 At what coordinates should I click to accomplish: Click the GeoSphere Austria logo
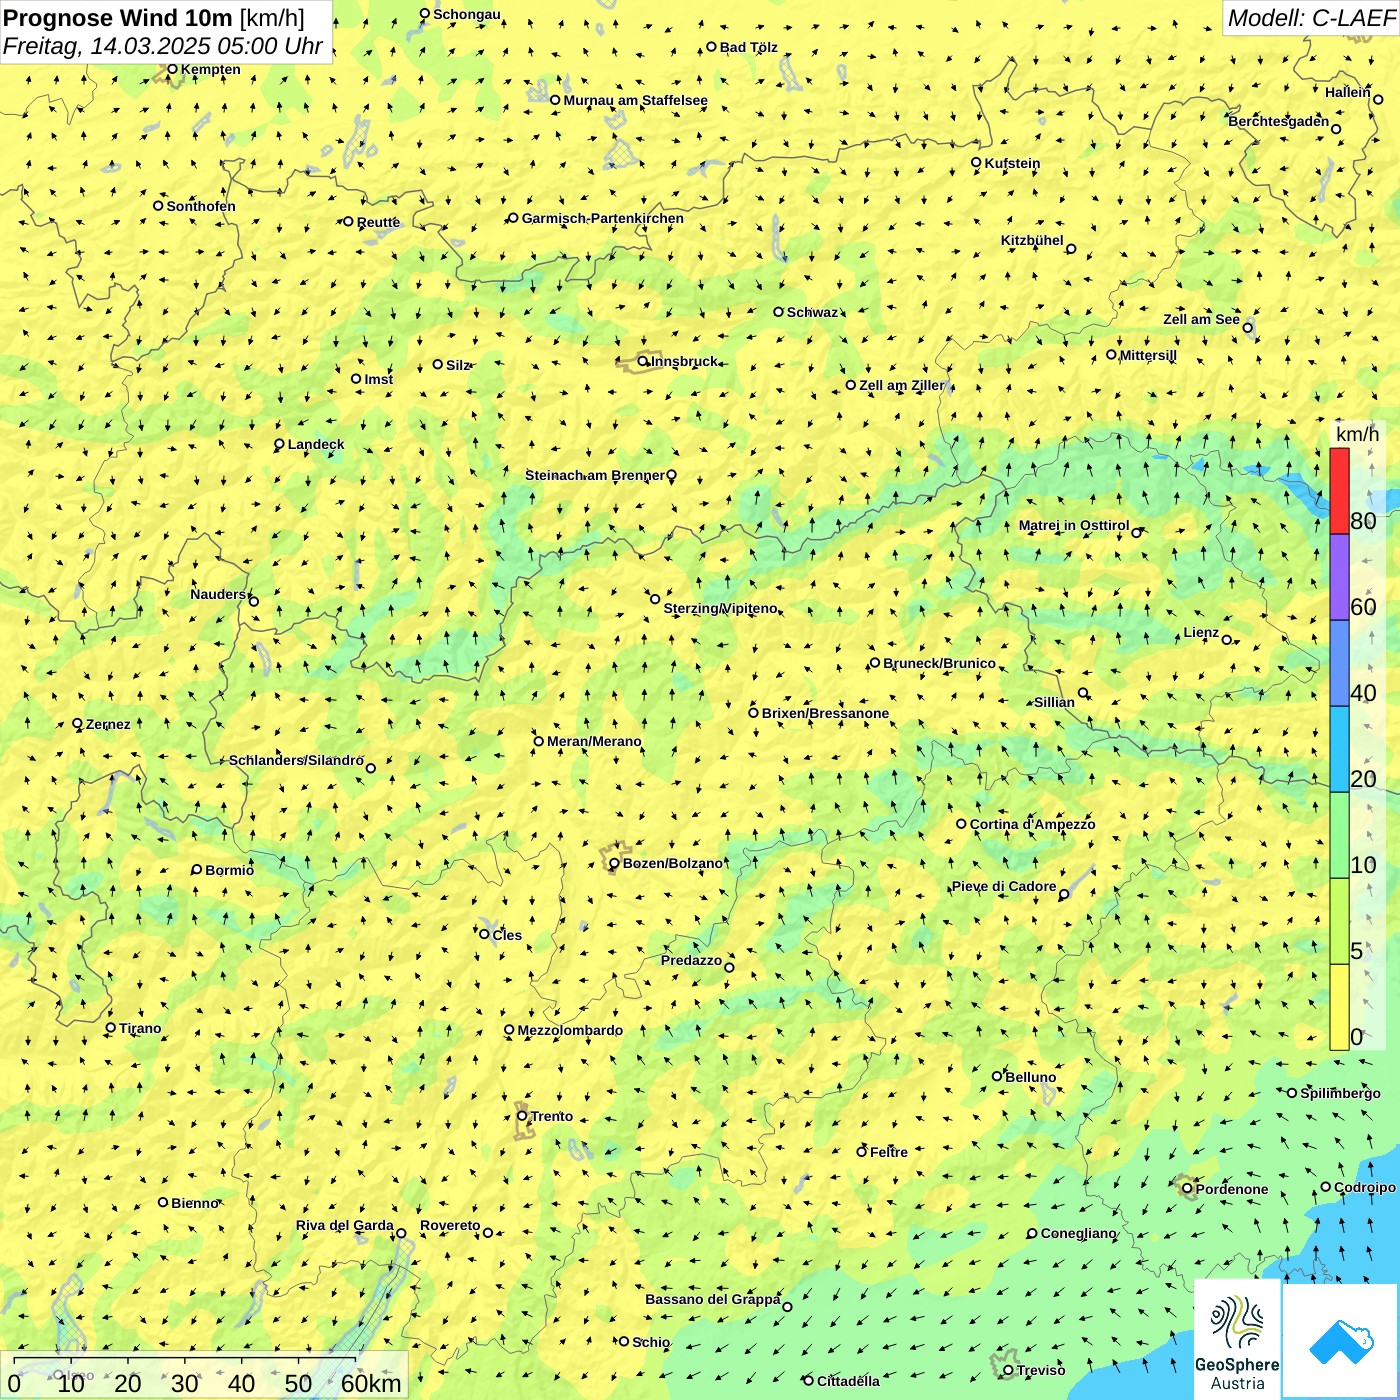click(1238, 1340)
